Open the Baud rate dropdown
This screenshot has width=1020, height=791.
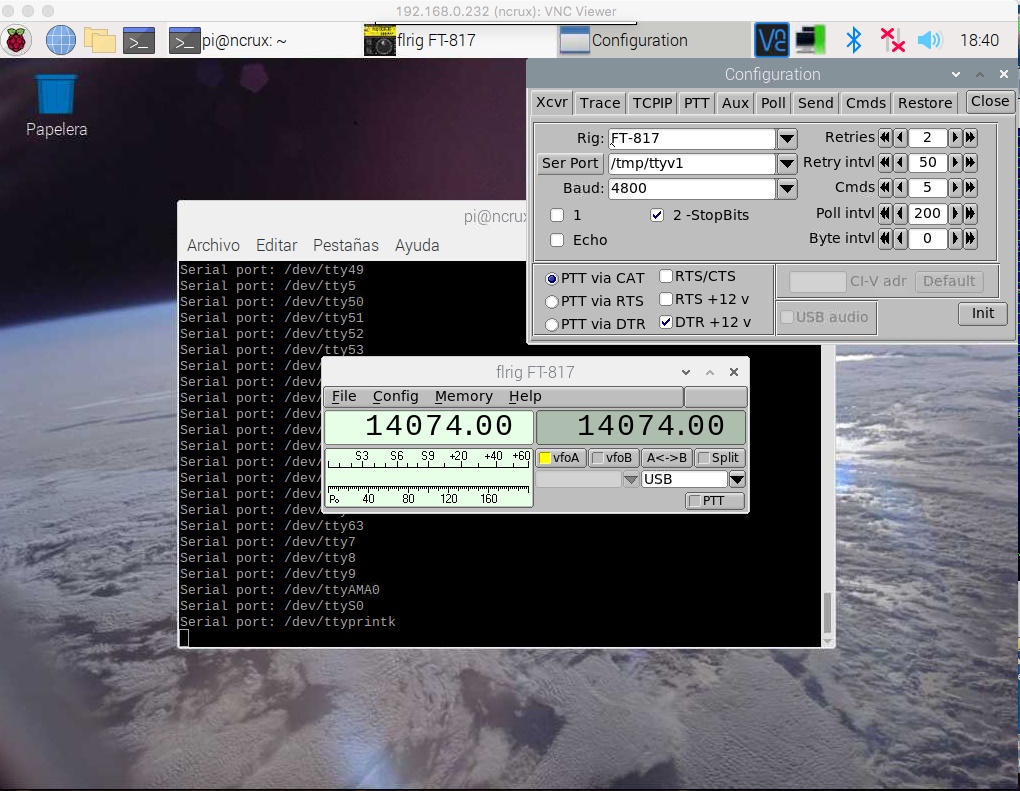coord(787,189)
